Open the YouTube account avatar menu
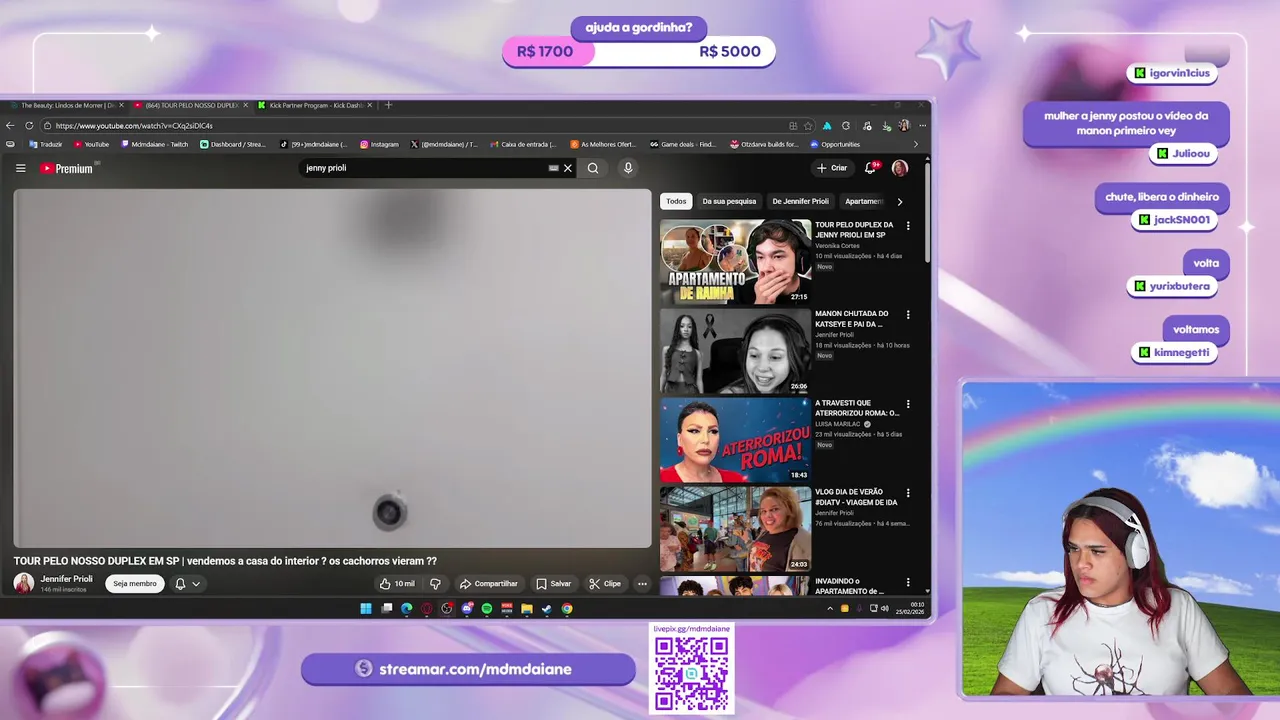Image resolution: width=1280 pixels, height=720 pixels. 900,168
